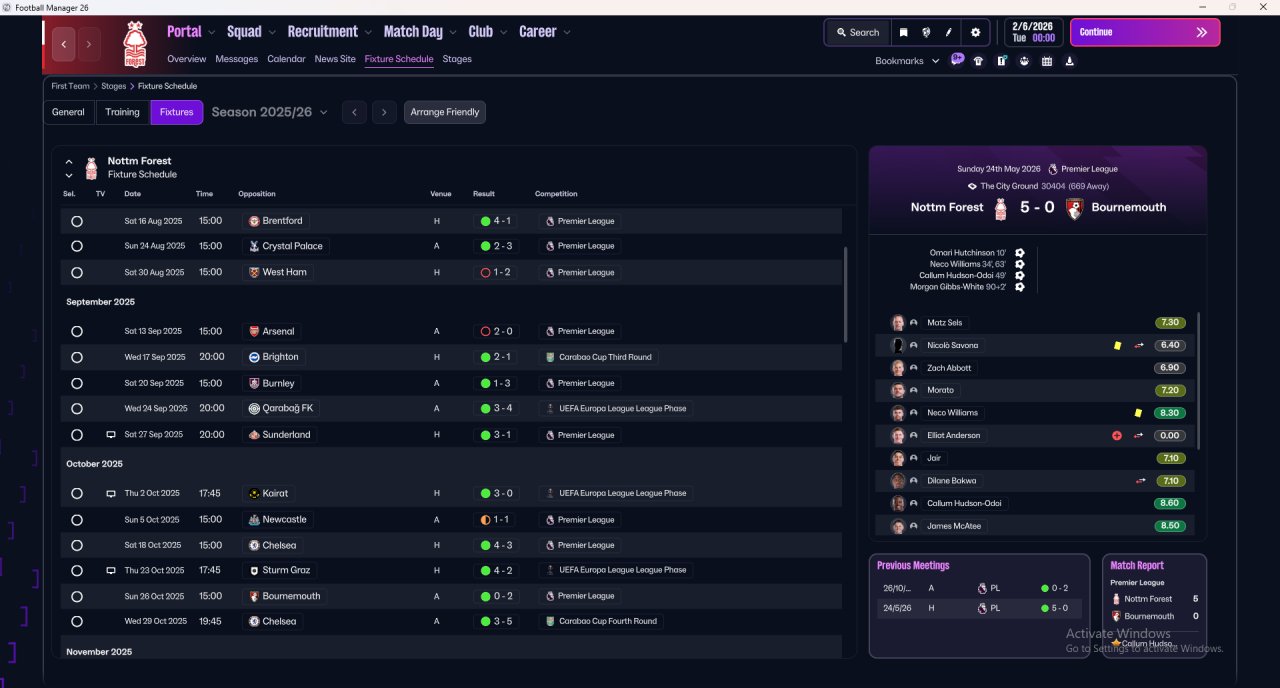Image resolution: width=1280 pixels, height=688 pixels.
Task: Select the Newcastle fixture radio button
Action: 77,520
